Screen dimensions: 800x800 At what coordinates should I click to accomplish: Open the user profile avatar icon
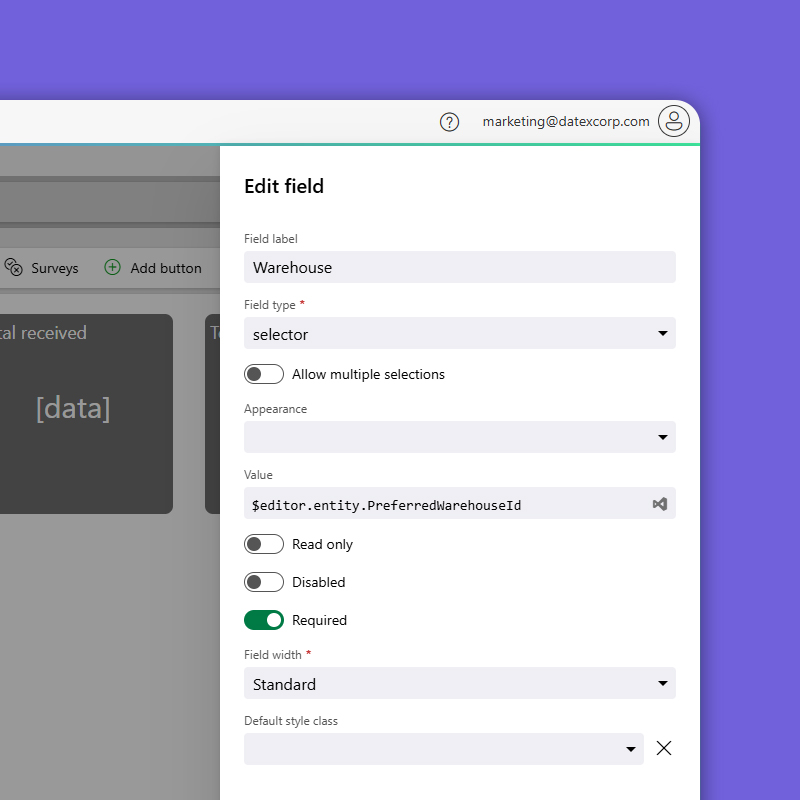click(674, 122)
